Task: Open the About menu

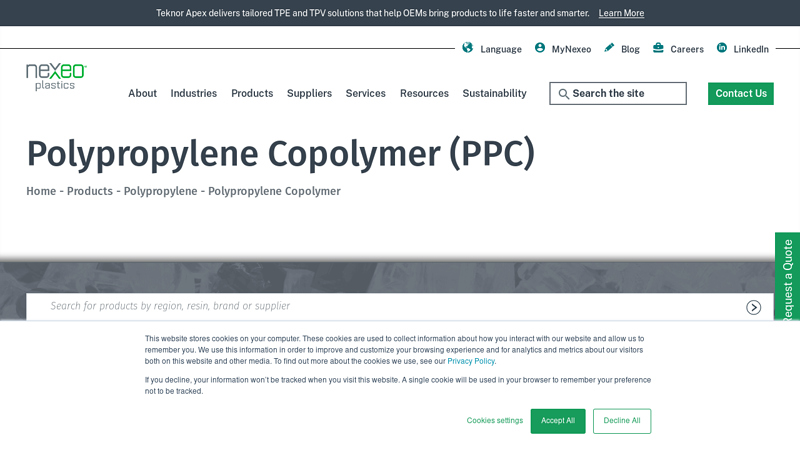Action: pos(142,93)
